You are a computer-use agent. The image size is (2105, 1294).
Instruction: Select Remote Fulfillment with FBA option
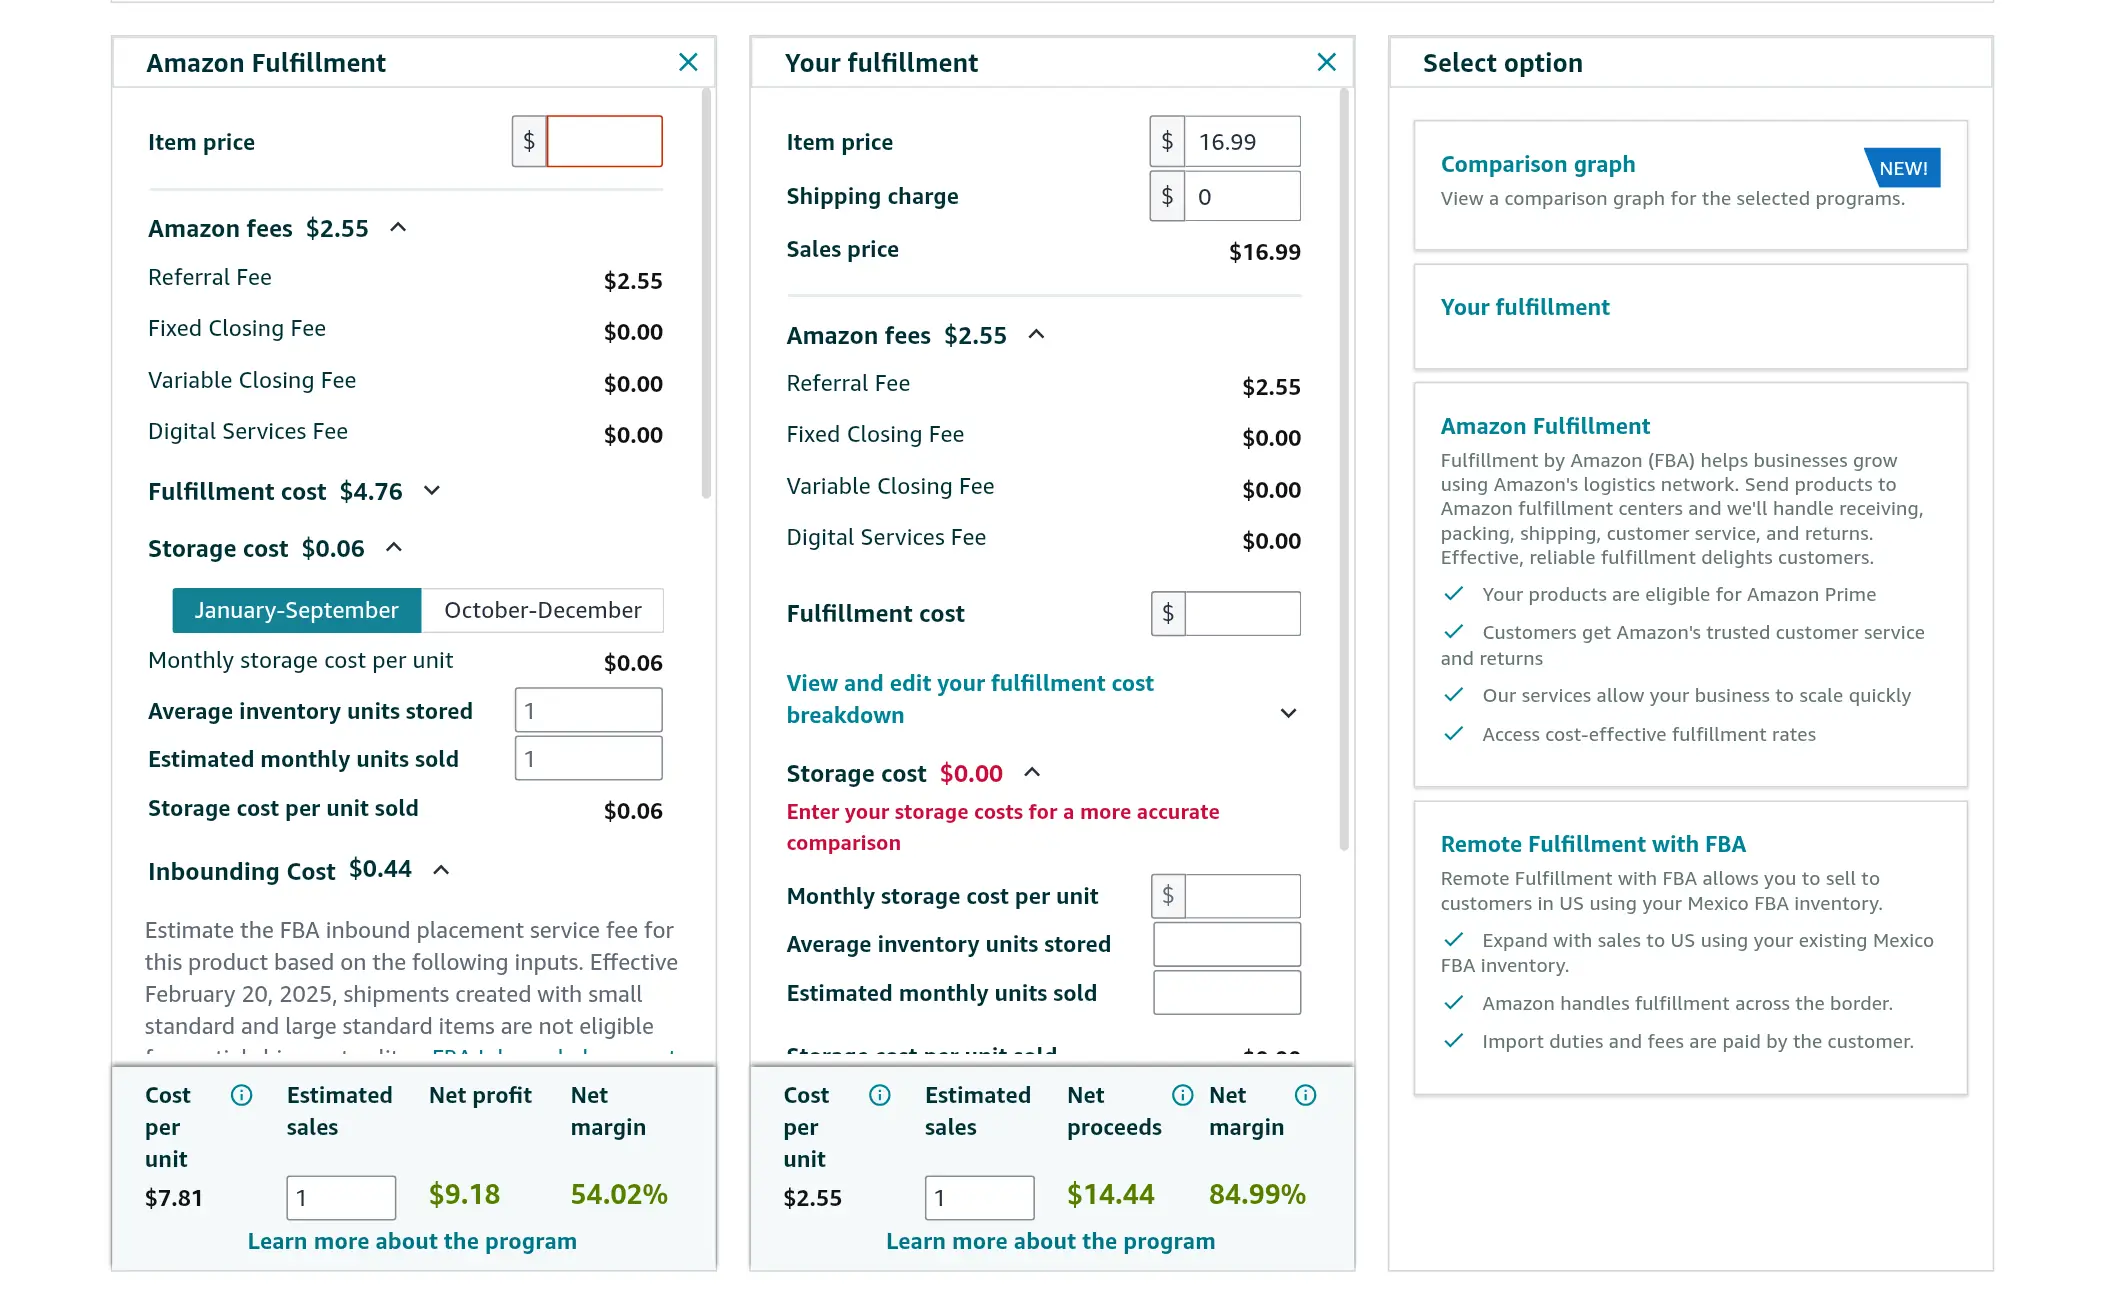click(x=1592, y=844)
